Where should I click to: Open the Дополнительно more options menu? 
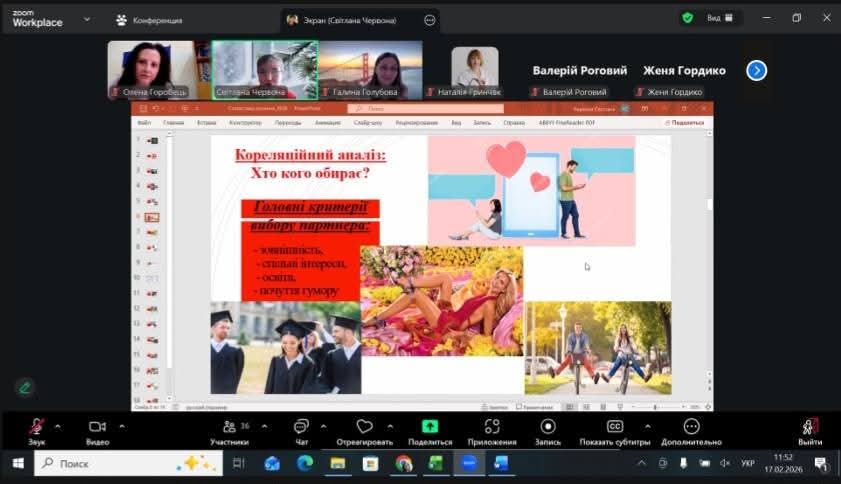tap(691, 427)
